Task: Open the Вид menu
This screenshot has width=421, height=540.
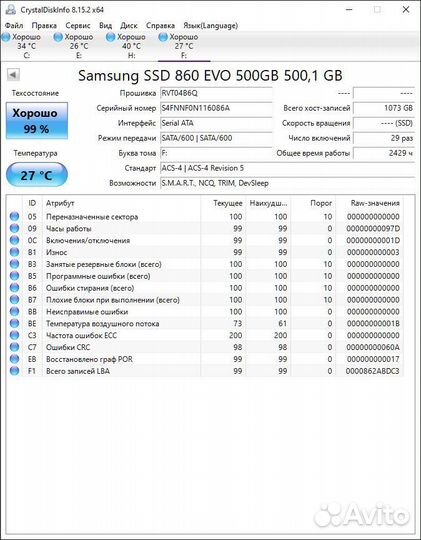Action: (x=105, y=25)
